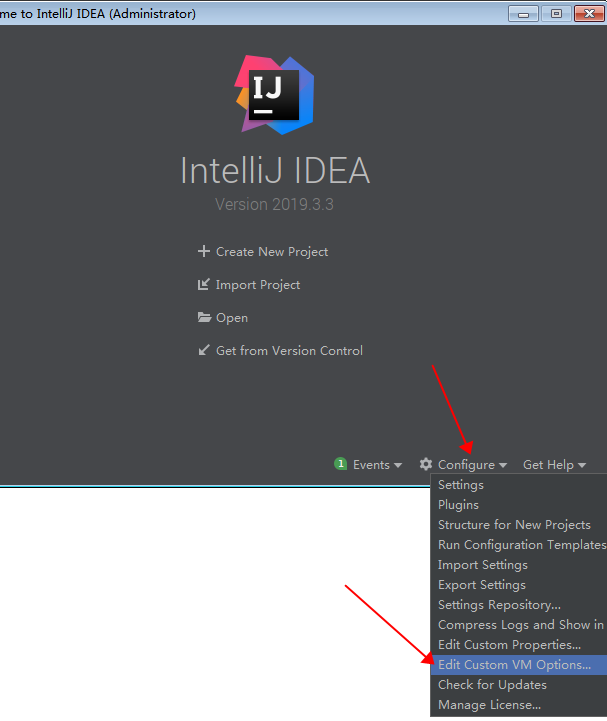Click the Import Project arrow icon
607x721 pixels.
[x=204, y=285]
